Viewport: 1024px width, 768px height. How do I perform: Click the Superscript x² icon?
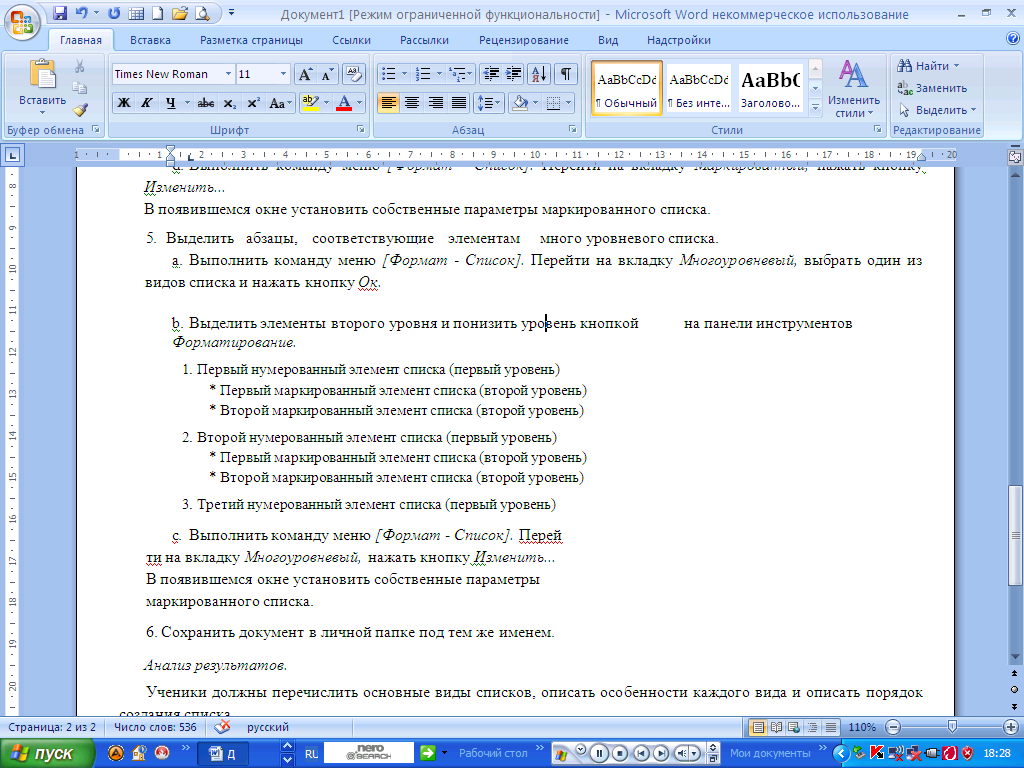pyautogui.click(x=253, y=103)
